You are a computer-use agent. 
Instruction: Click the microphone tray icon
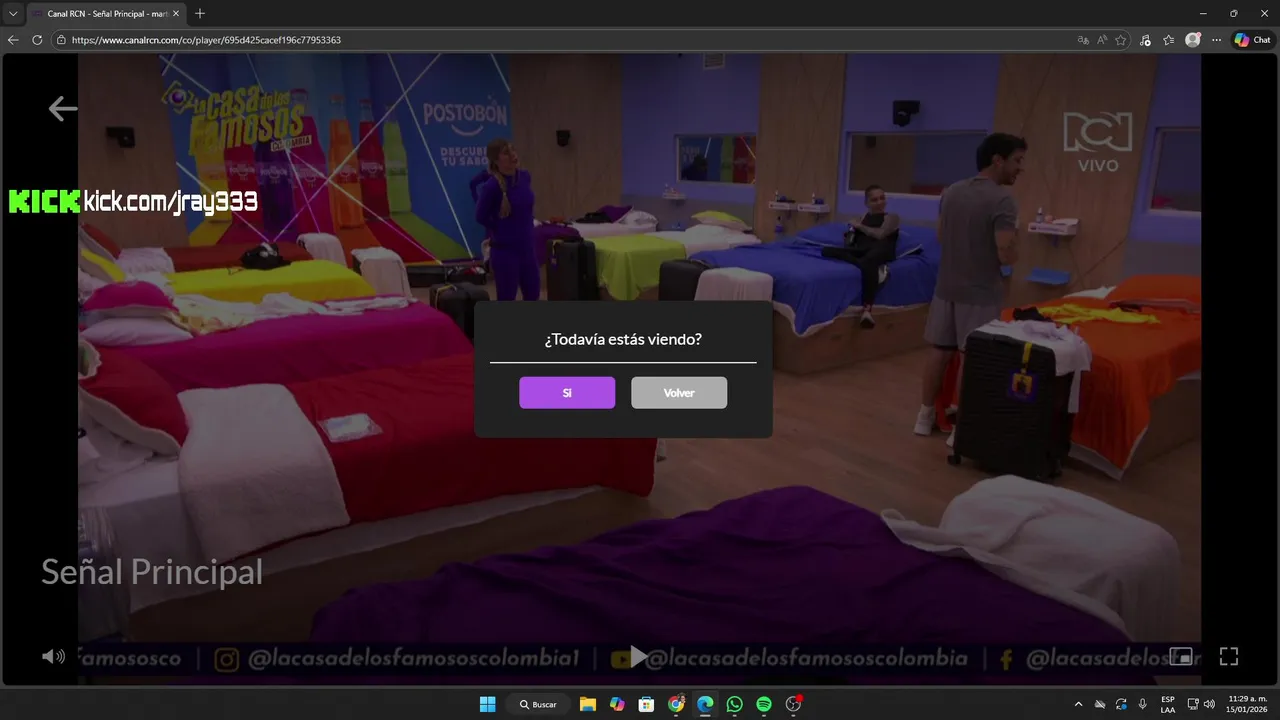click(x=1142, y=704)
